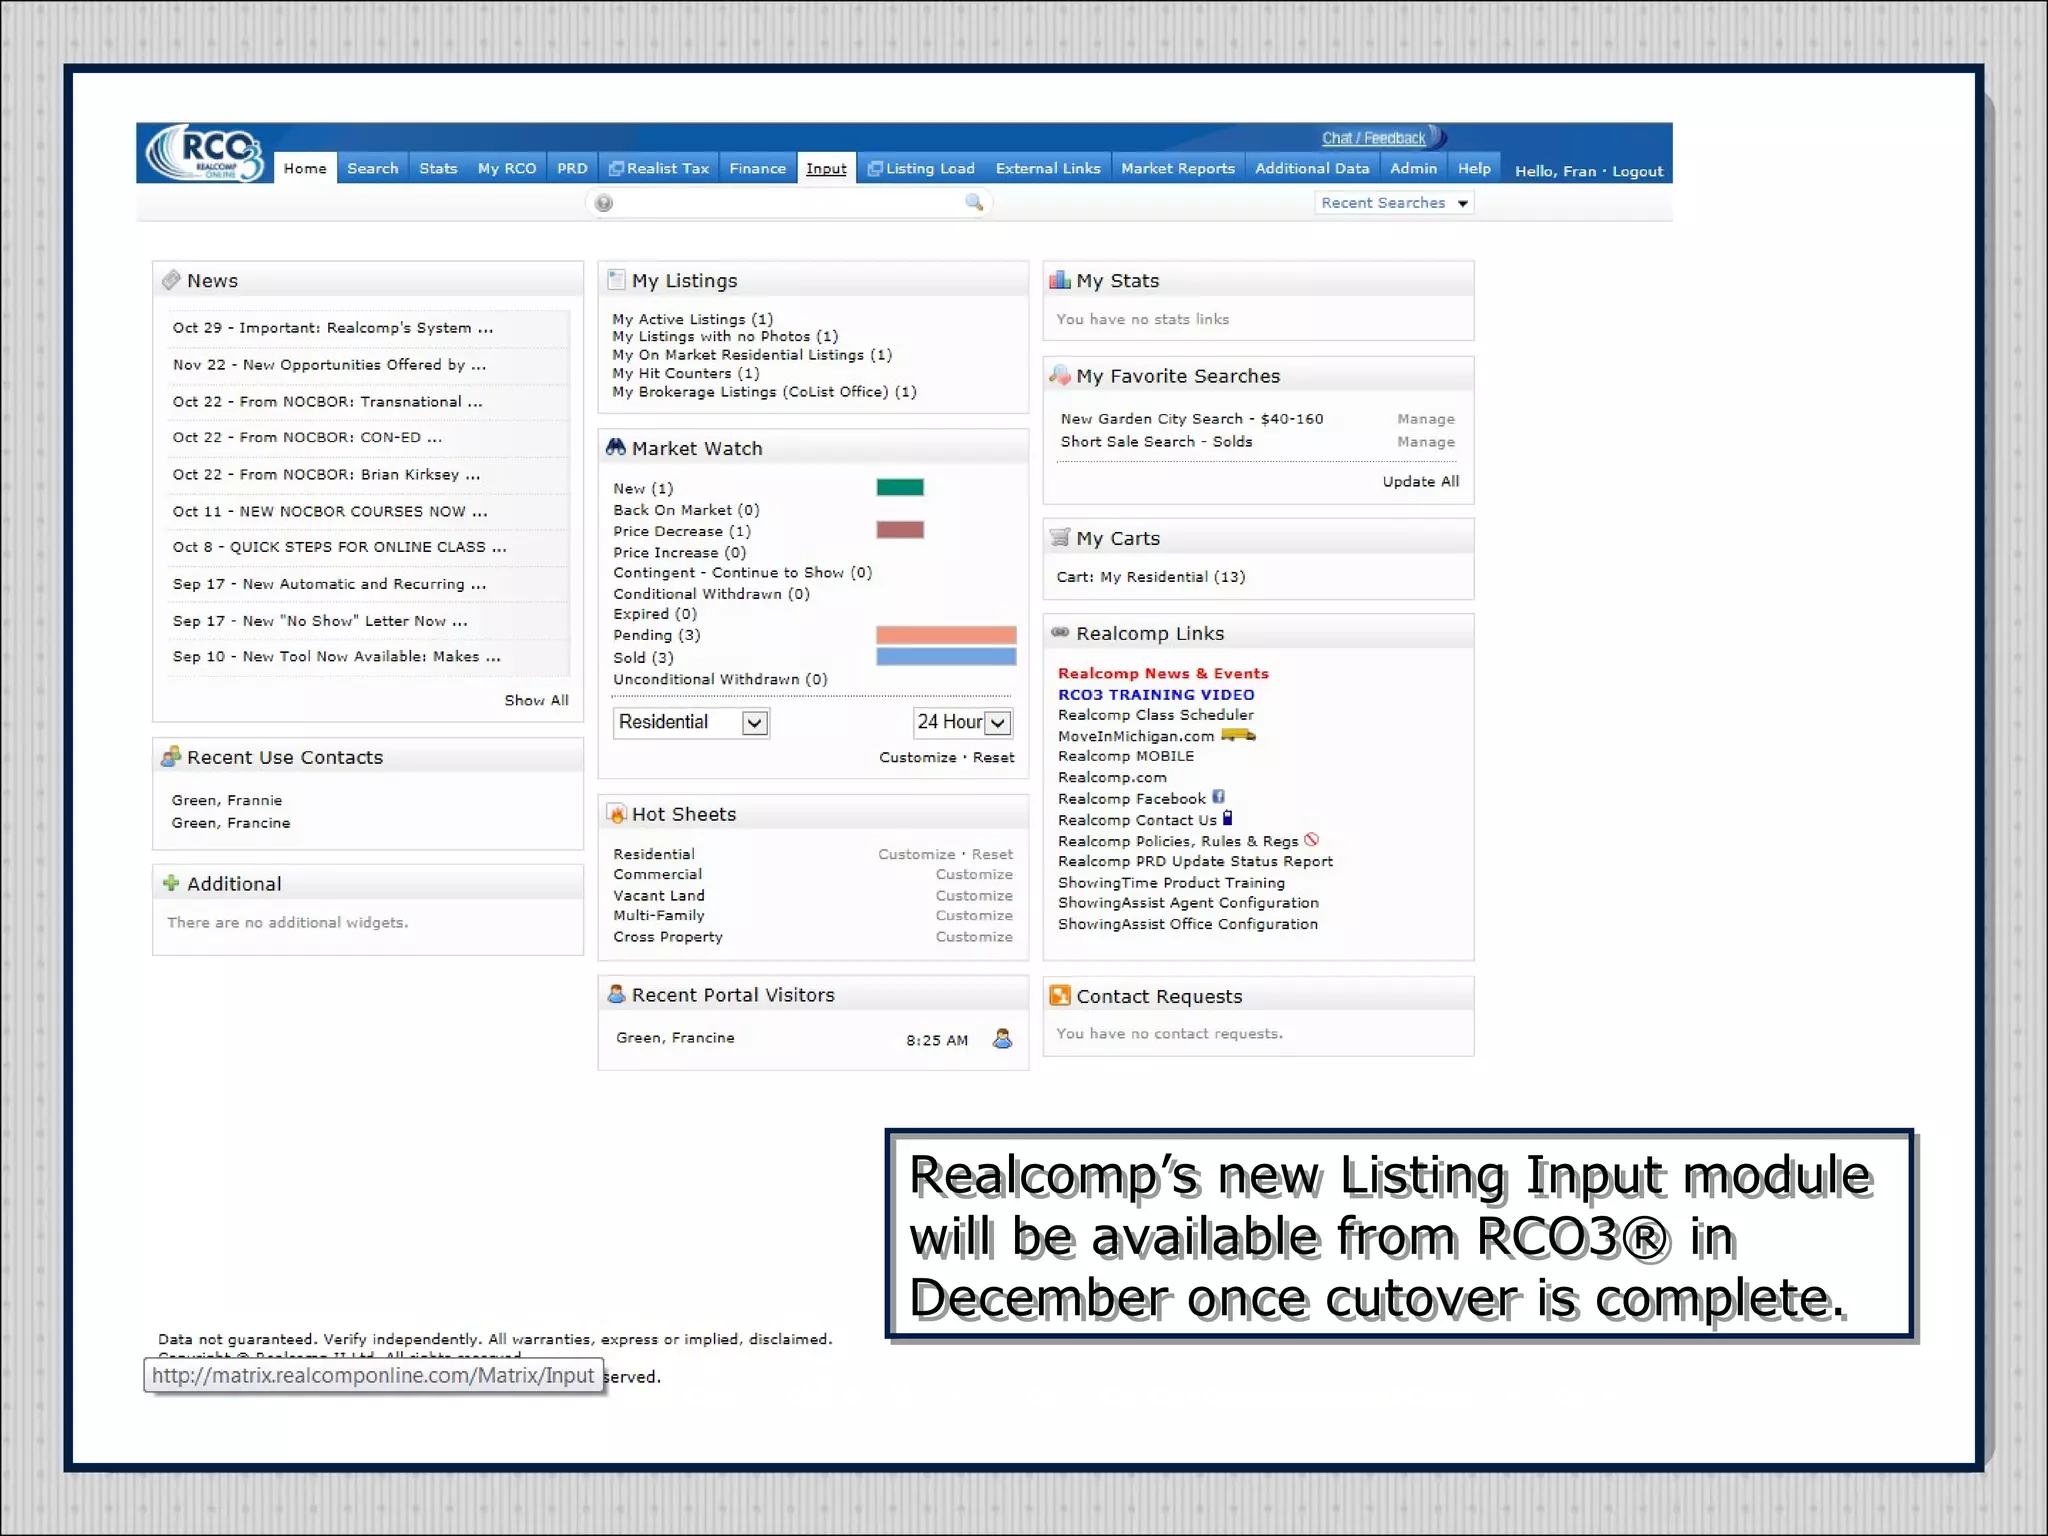Click the Hot Sheets flame icon
The height and width of the screenshot is (1536, 2048).
[617, 814]
